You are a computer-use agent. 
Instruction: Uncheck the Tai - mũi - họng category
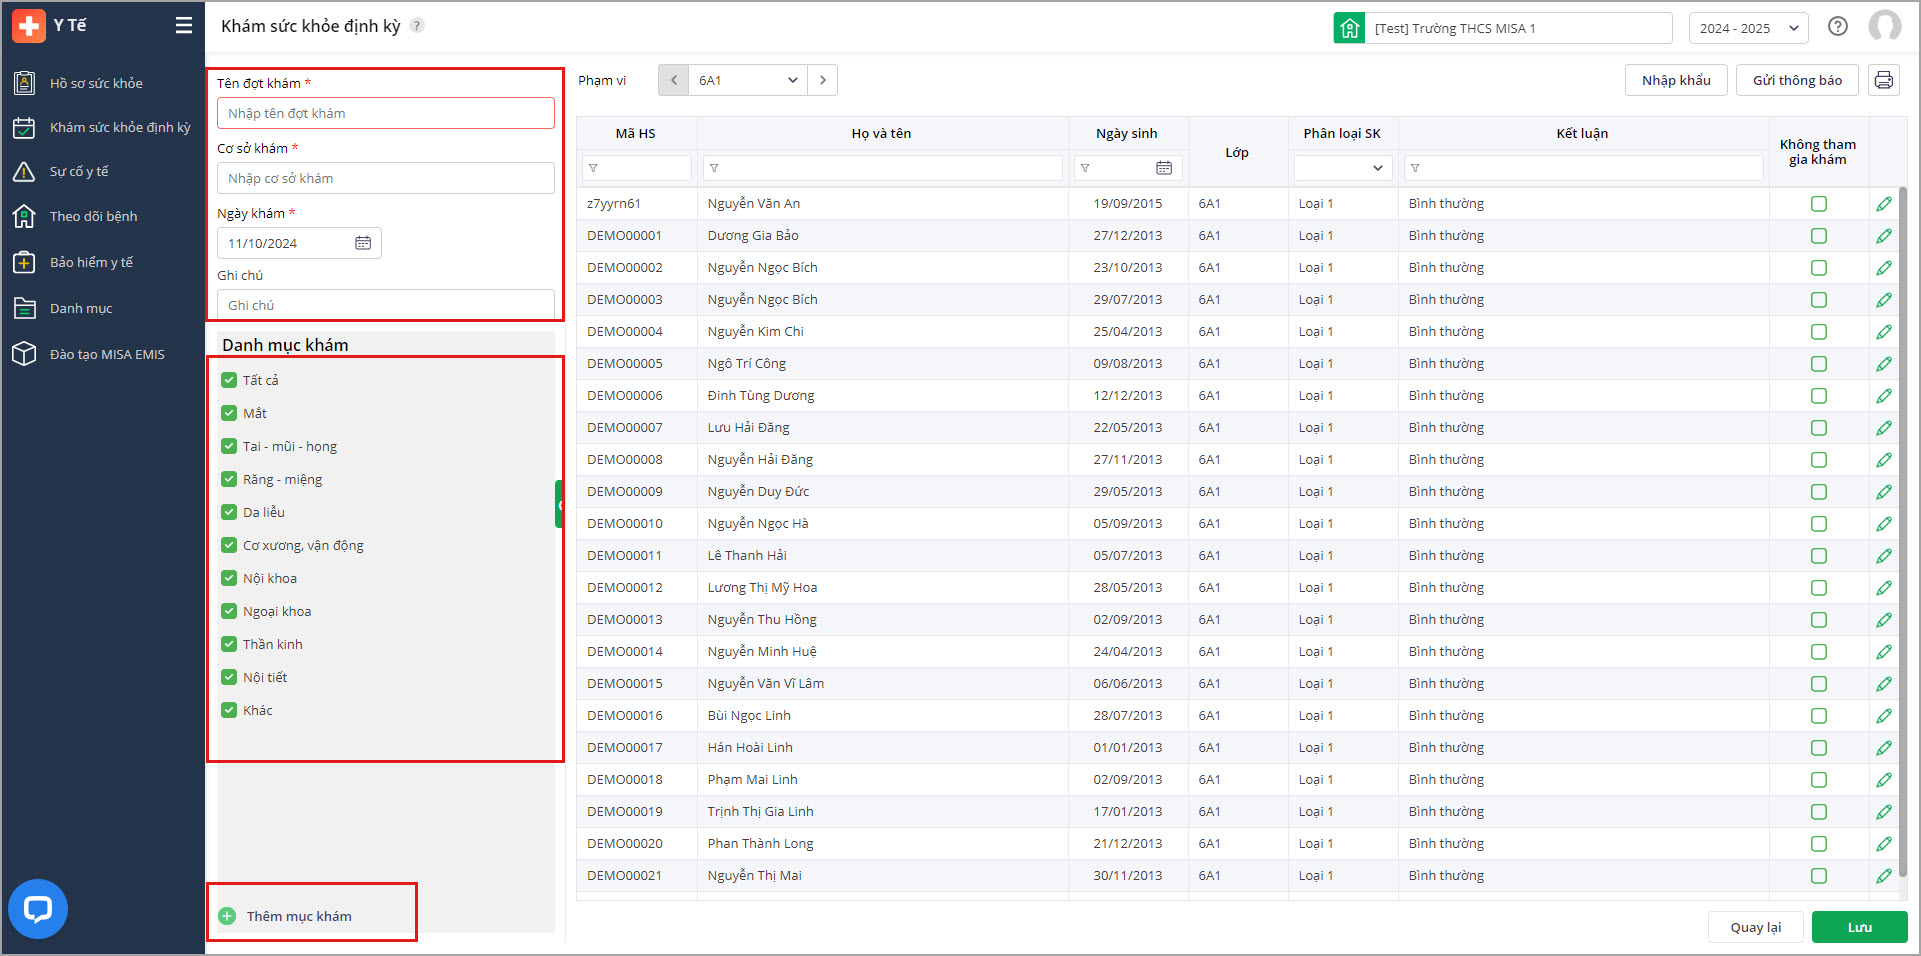[x=229, y=446]
